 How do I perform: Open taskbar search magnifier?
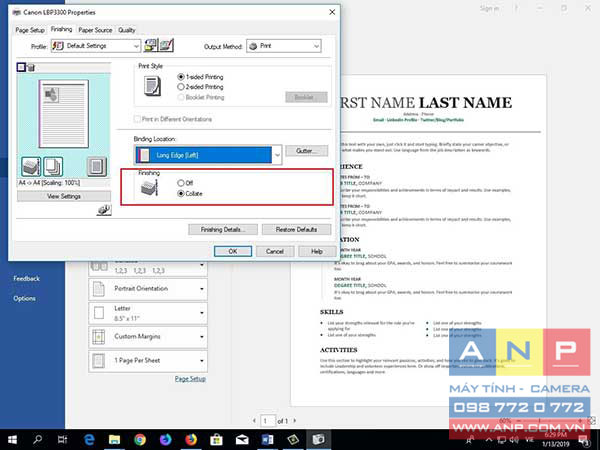pyautogui.click(x=38, y=440)
